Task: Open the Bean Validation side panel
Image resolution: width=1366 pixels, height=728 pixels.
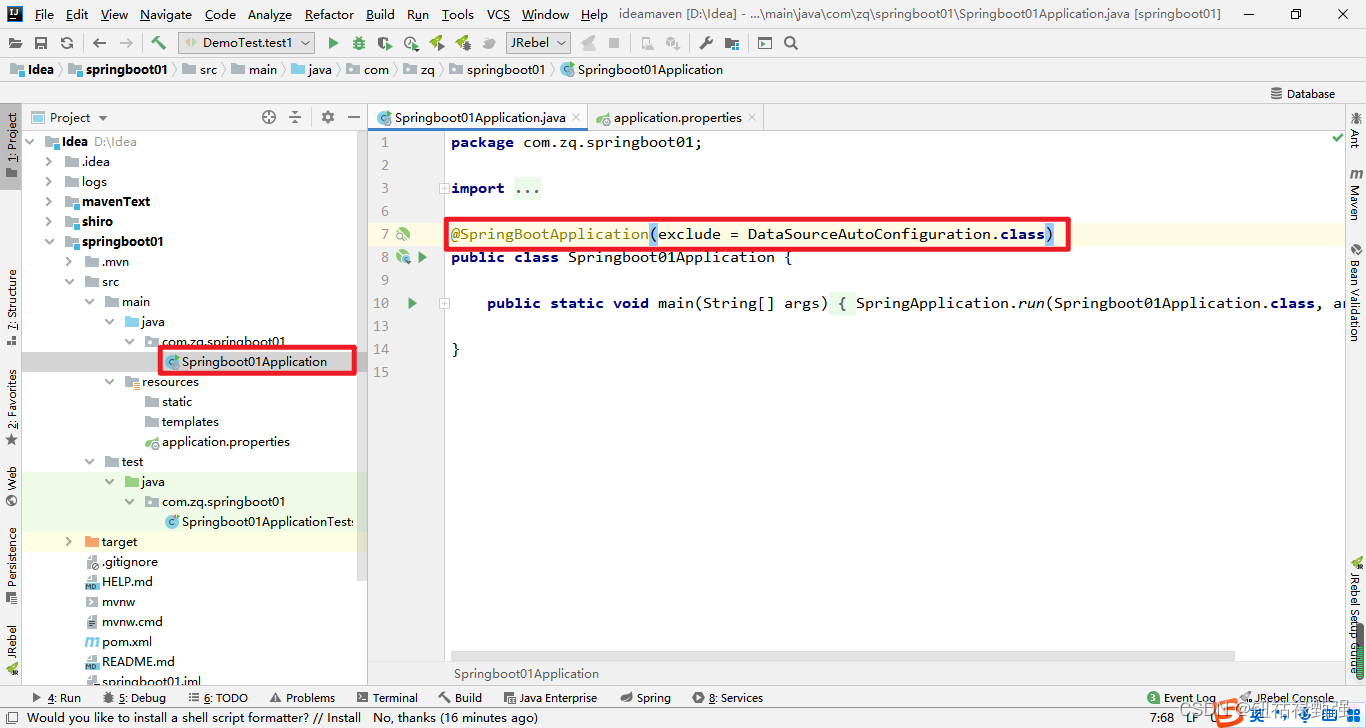Action: [x=1356, y=291]
